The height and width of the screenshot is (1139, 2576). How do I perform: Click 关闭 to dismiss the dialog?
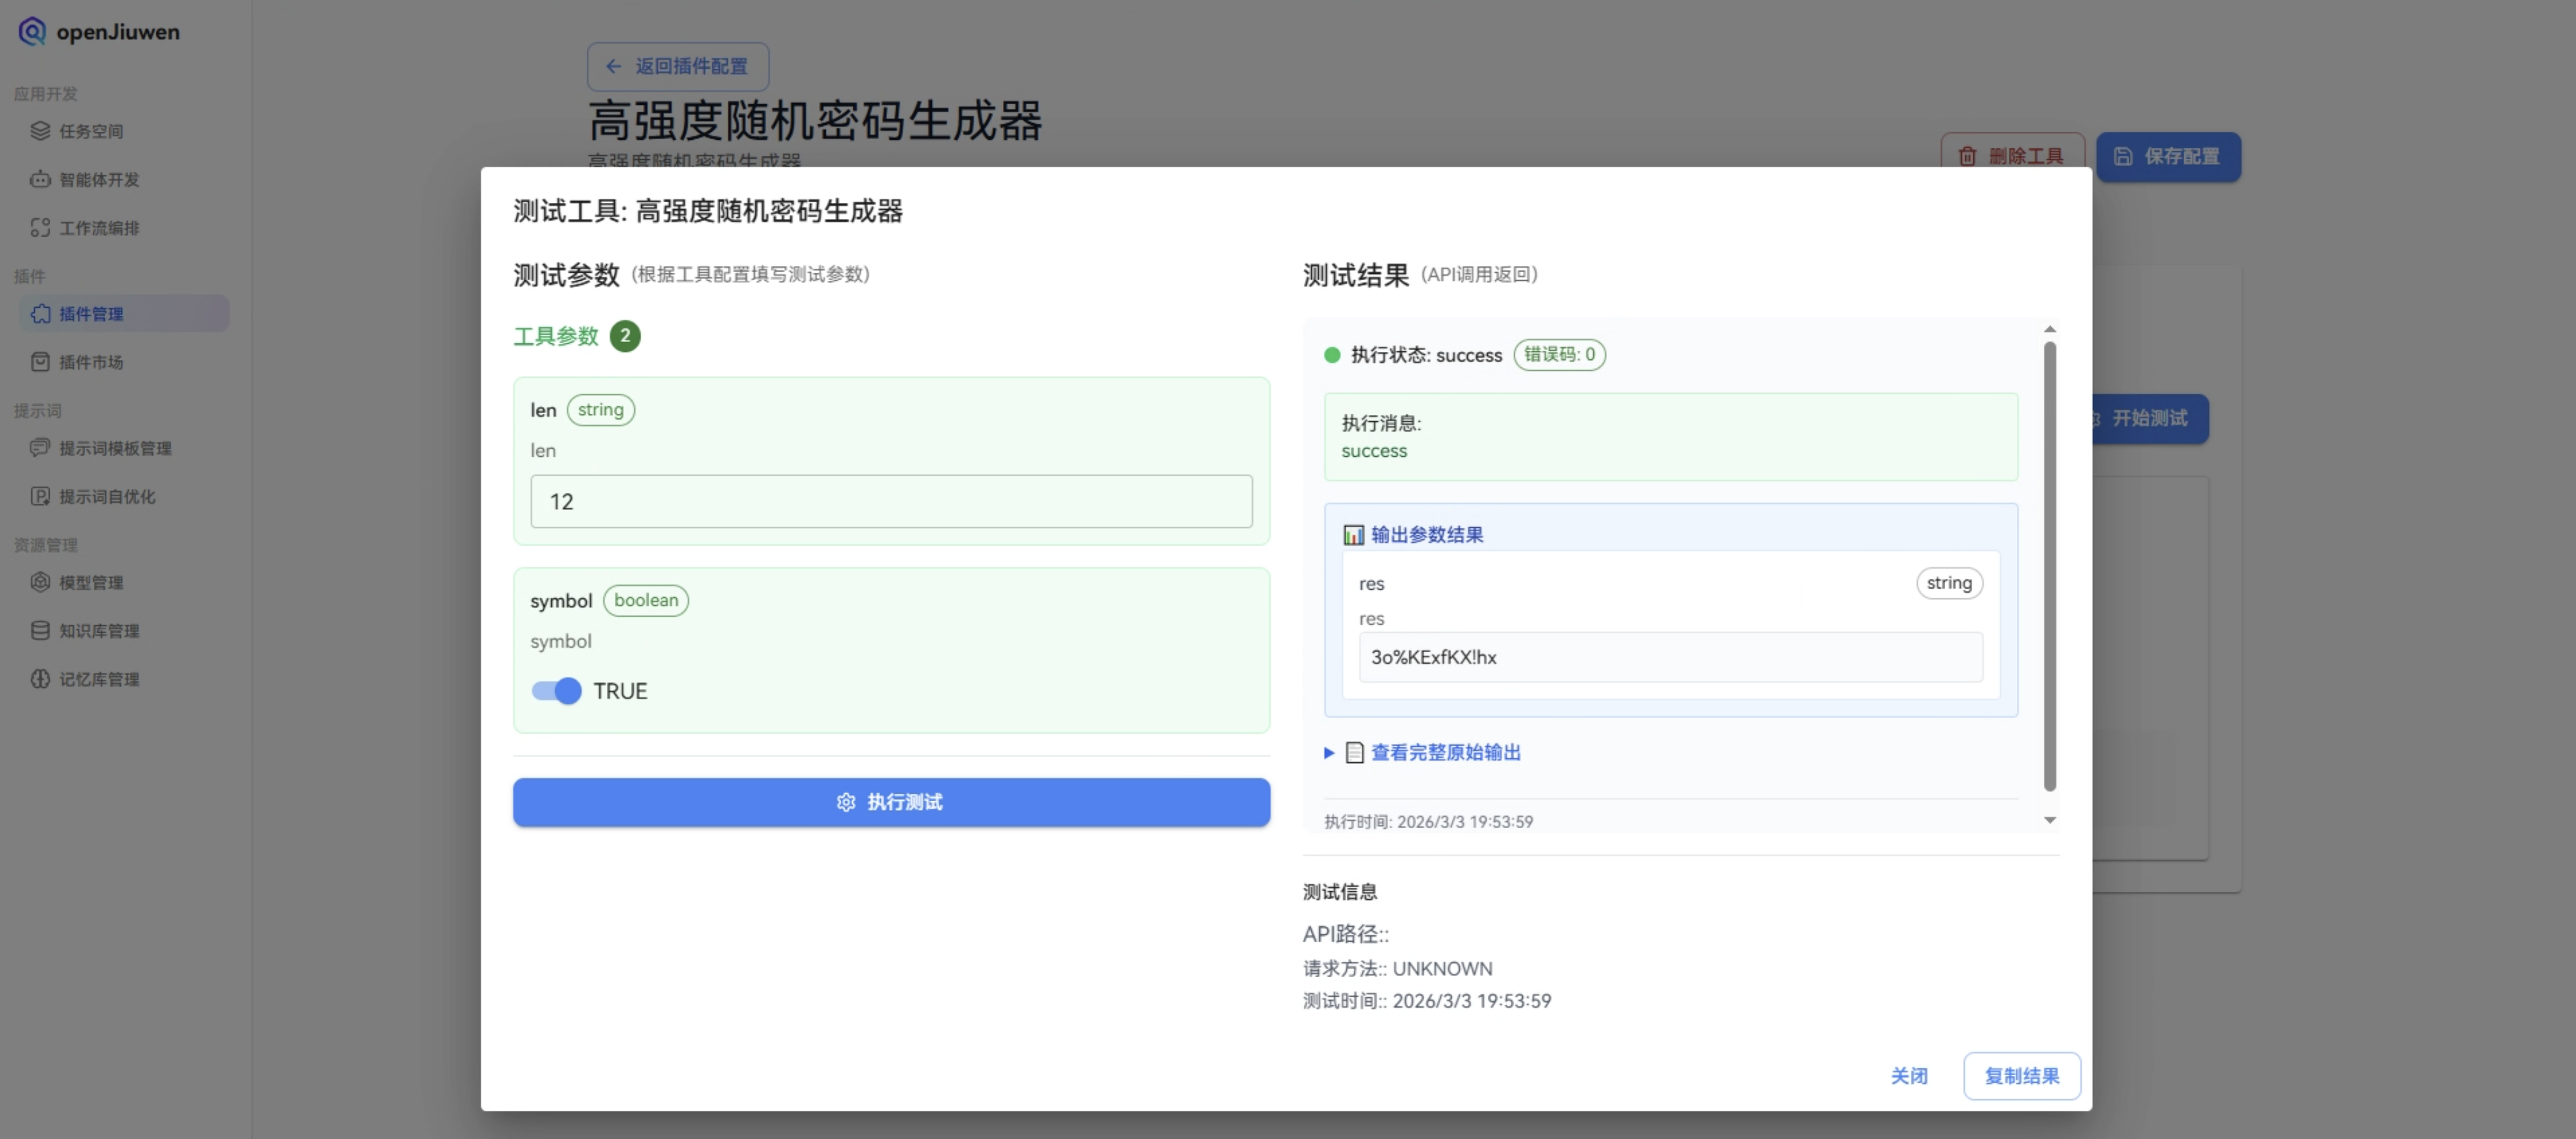click(1908, 1076)
